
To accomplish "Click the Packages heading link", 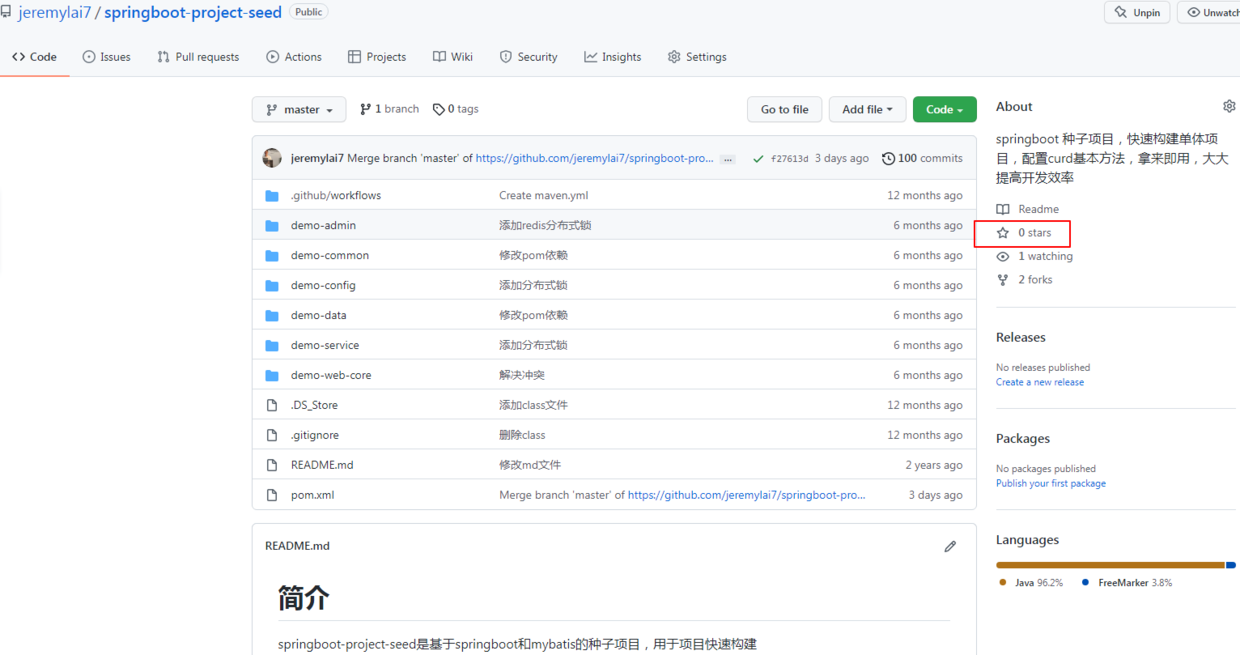I will pos(1023,438).
